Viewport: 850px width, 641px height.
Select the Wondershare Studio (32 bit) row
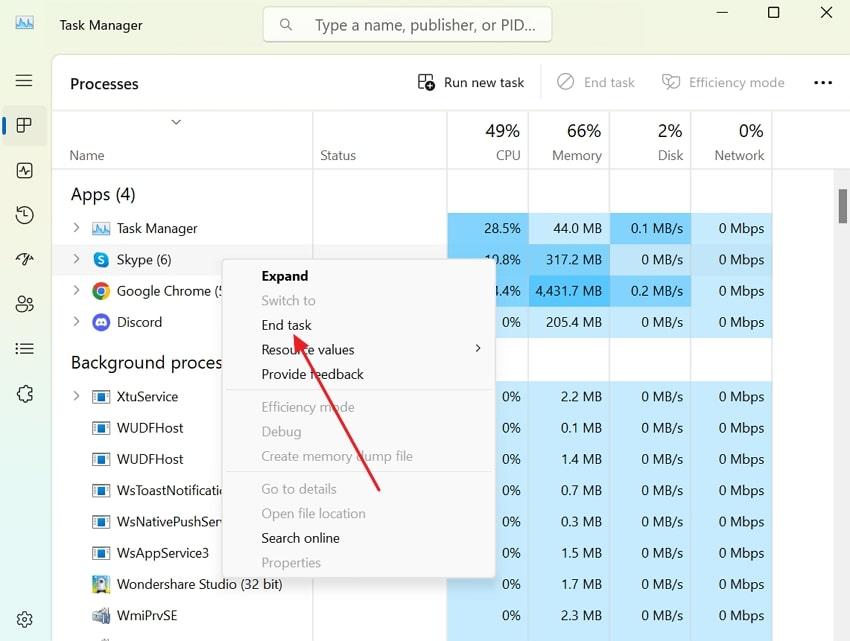412,584
